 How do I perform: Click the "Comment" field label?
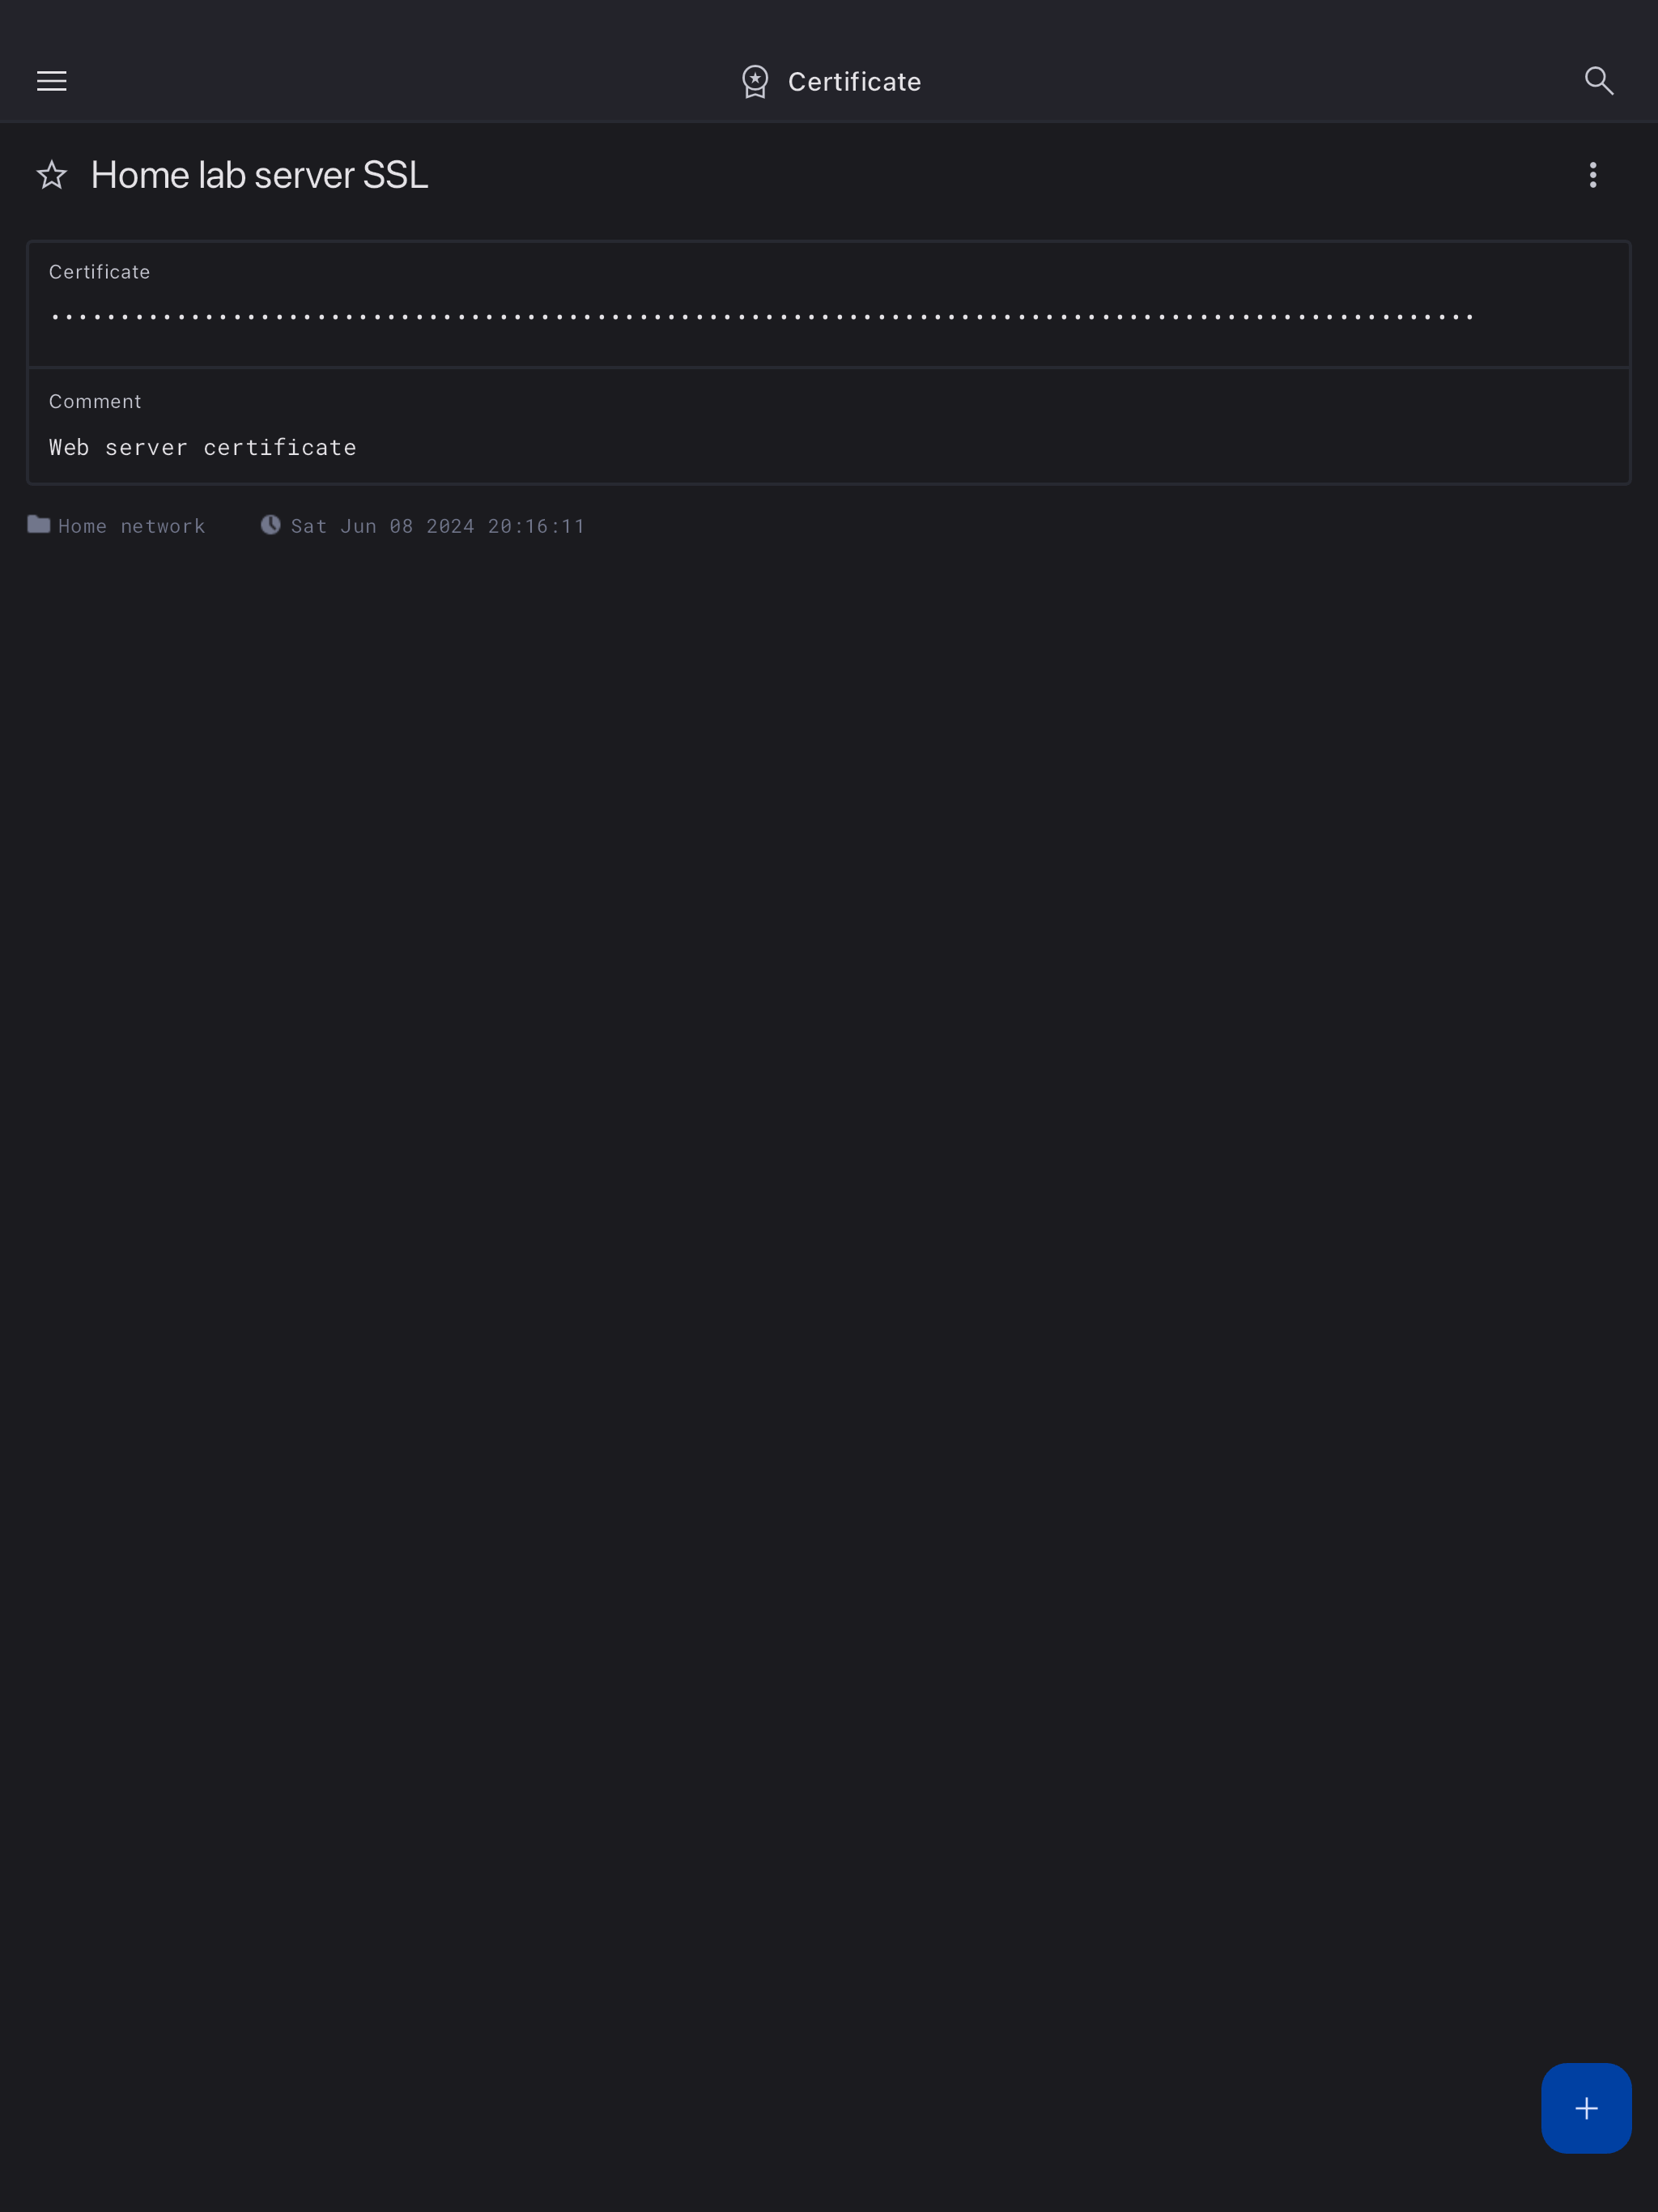[95, 401]
